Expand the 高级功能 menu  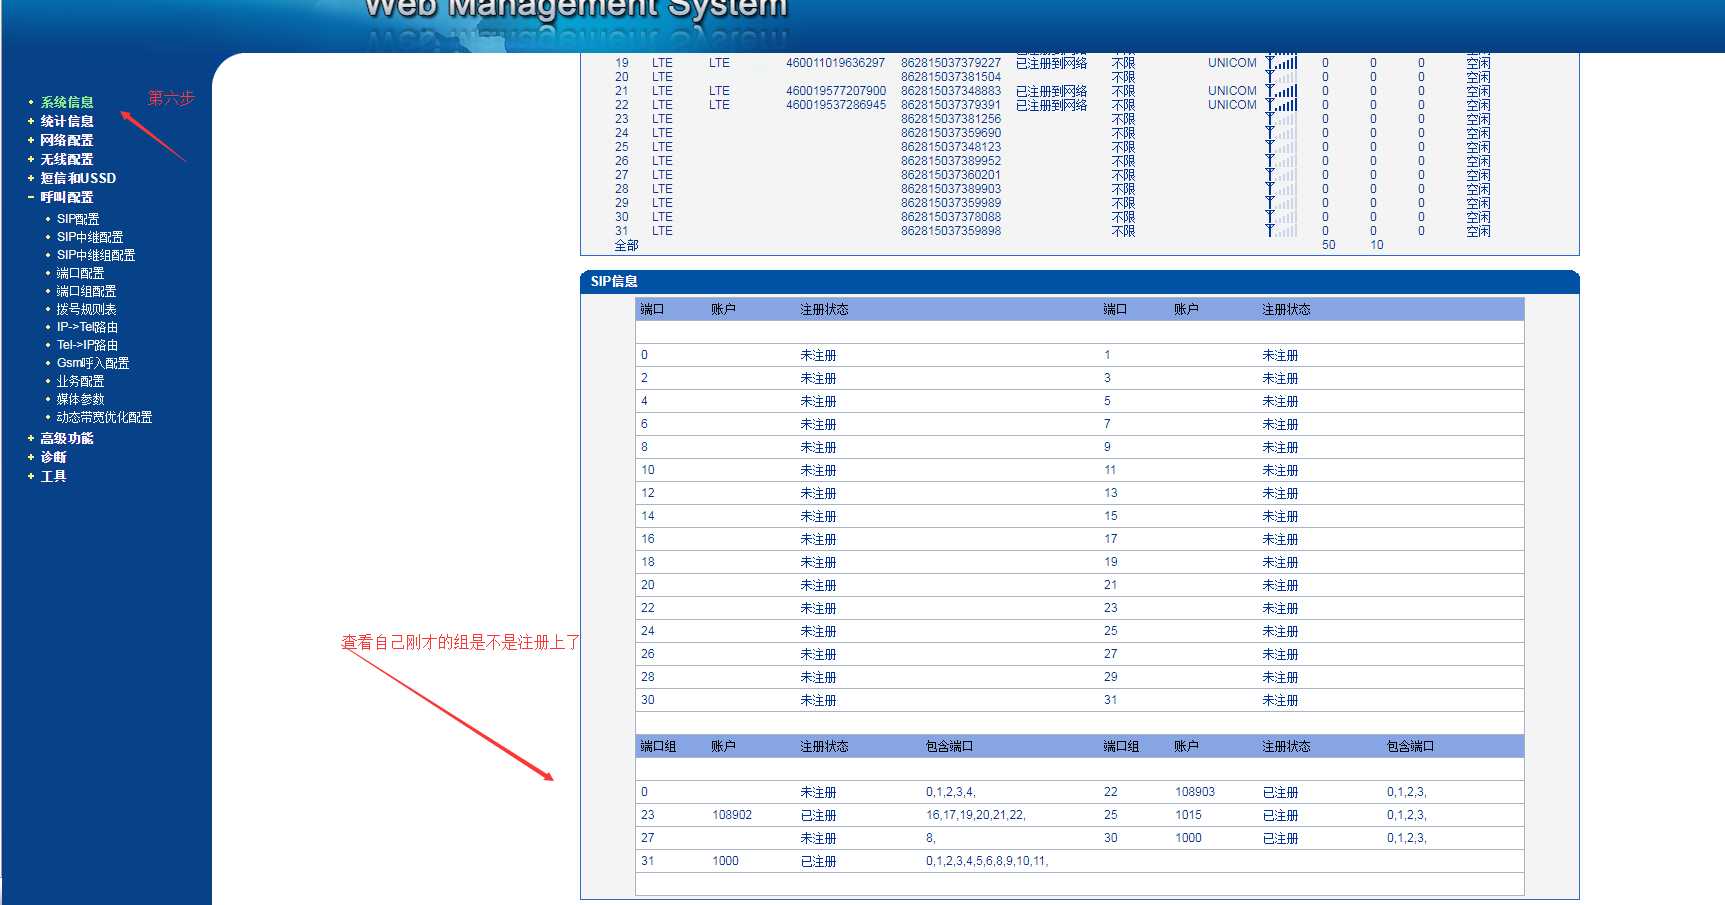pyautogui.click(x=67, y=438)
